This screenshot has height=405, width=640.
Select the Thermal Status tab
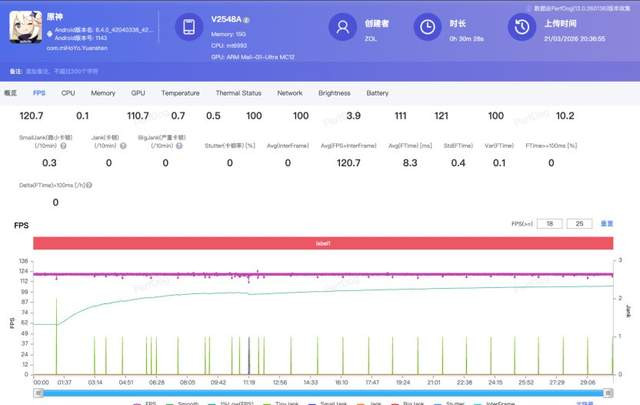(238, 93)
